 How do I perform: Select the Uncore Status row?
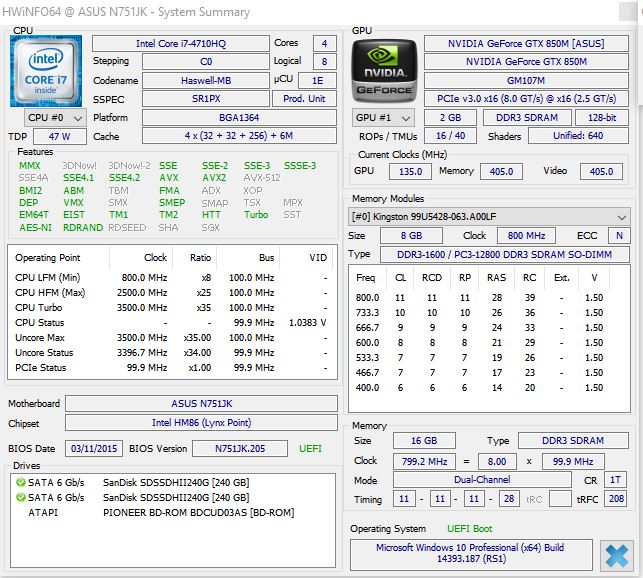172,353
